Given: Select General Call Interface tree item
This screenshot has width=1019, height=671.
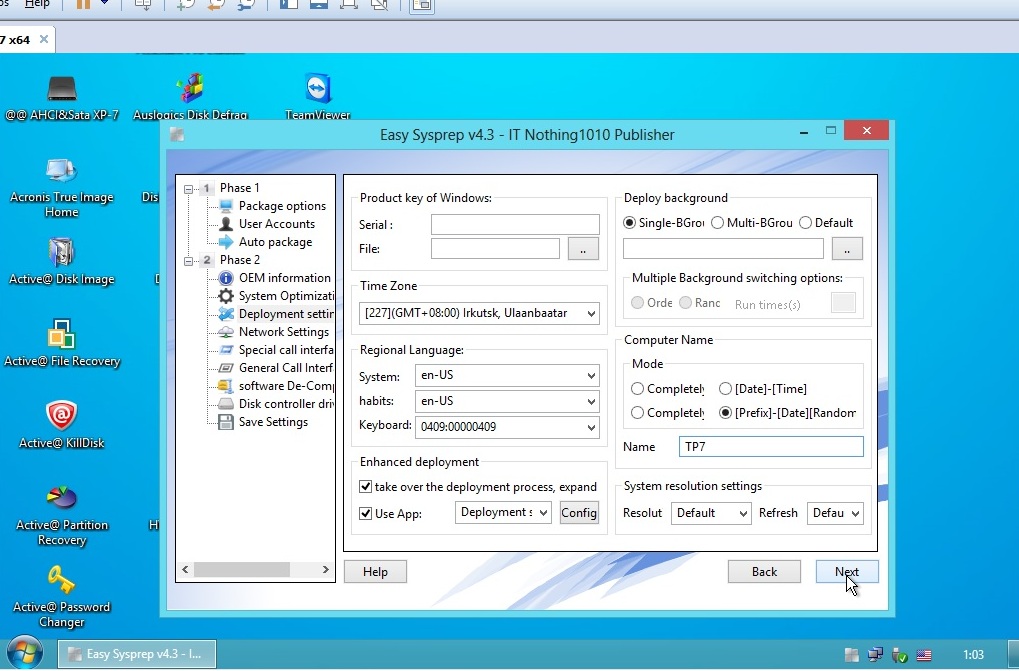Looking at the screenshot, I should (285, 368).
